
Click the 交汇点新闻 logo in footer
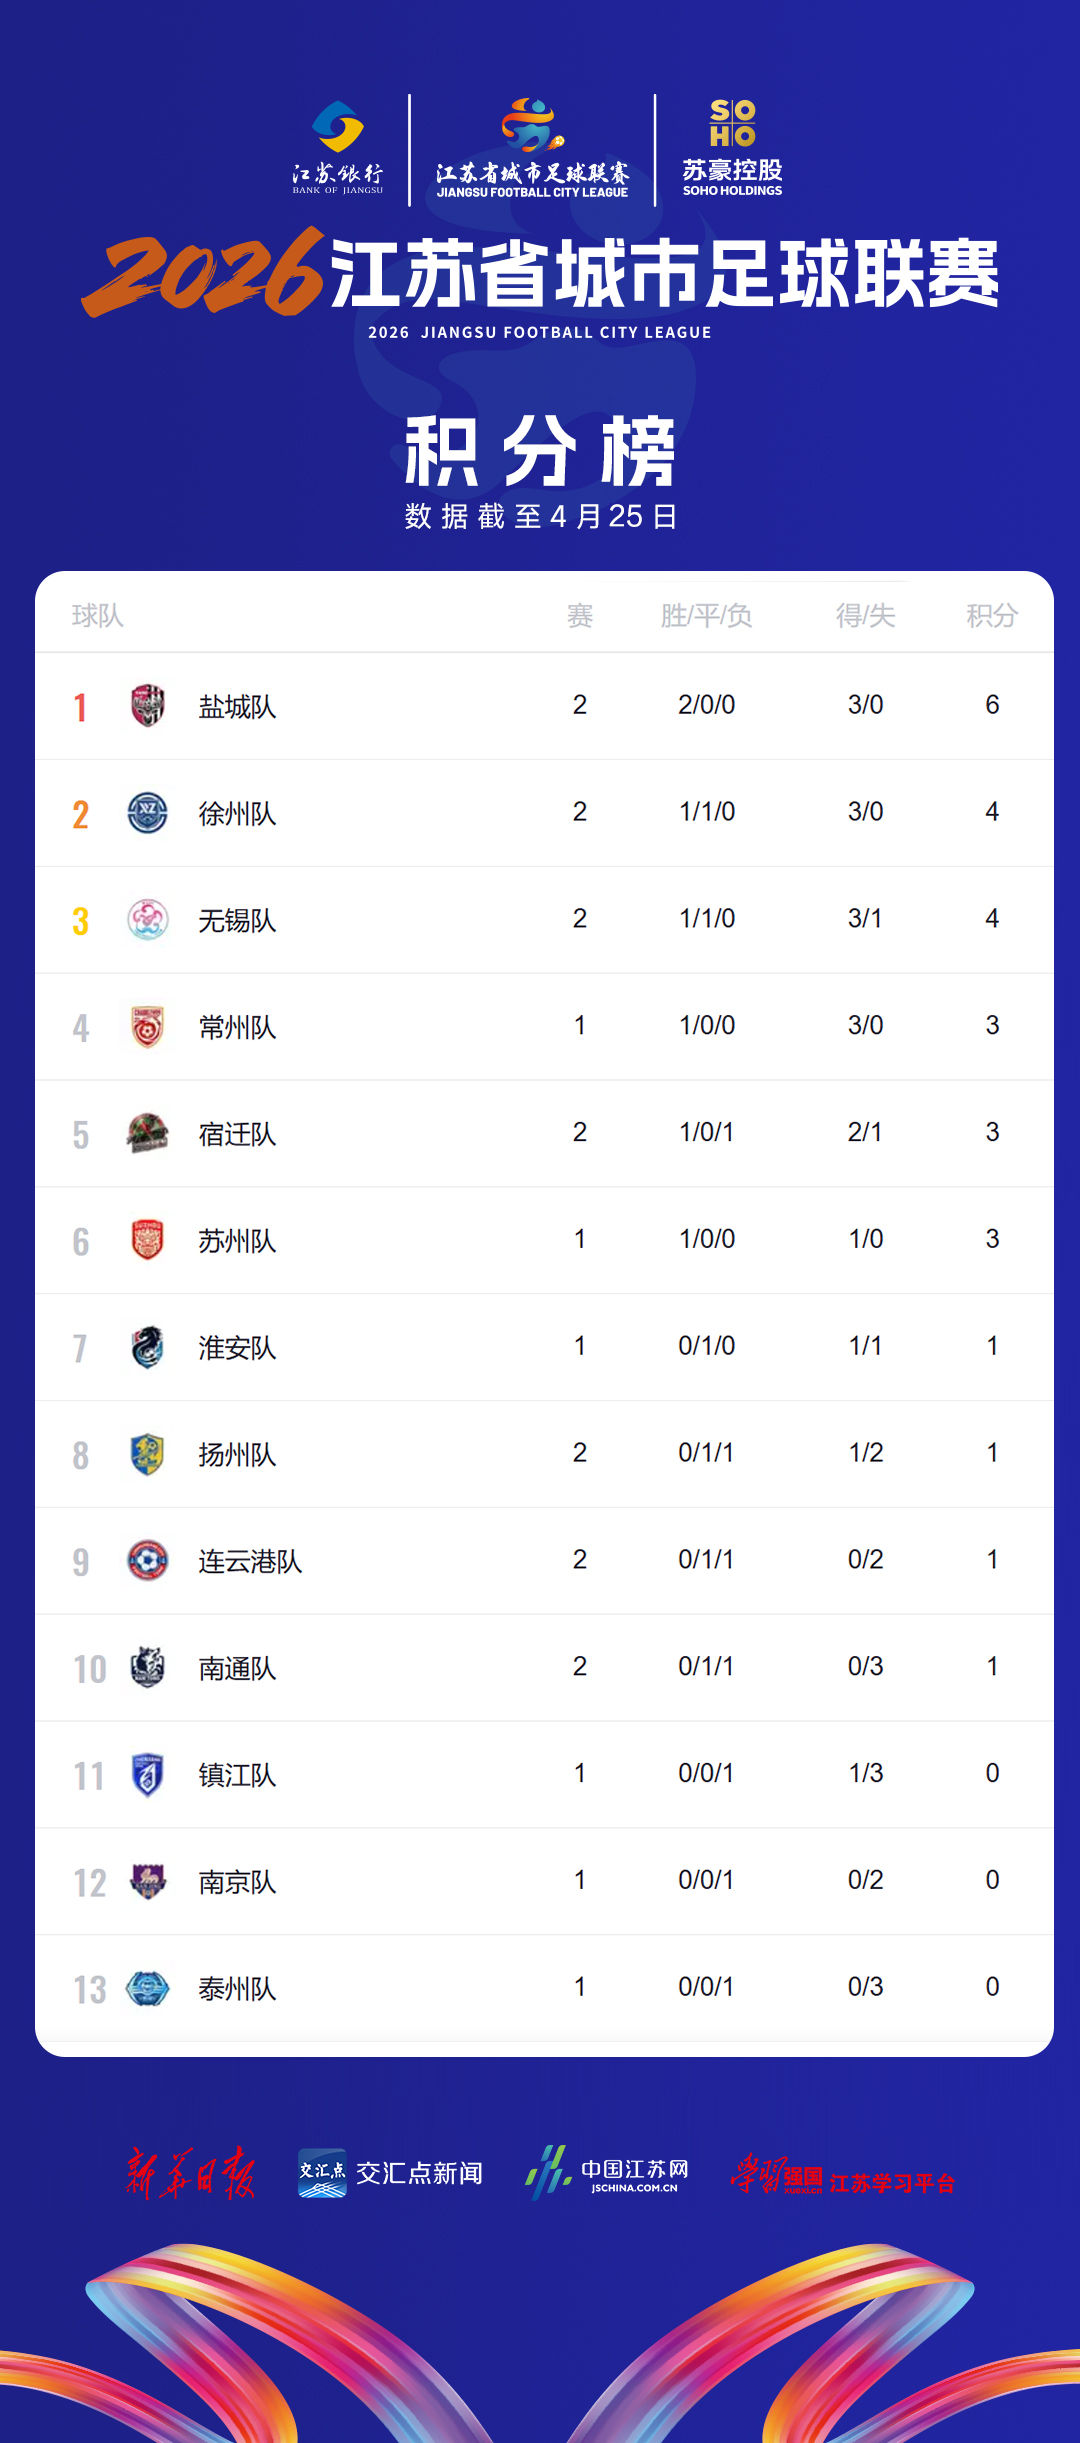click(391, 2173)
